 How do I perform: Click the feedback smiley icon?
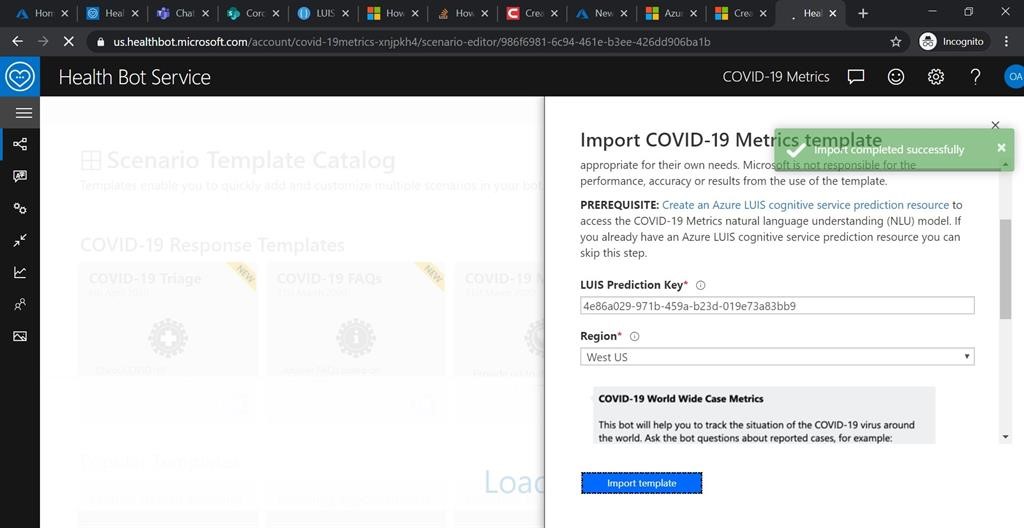click(x=896, y=77)
